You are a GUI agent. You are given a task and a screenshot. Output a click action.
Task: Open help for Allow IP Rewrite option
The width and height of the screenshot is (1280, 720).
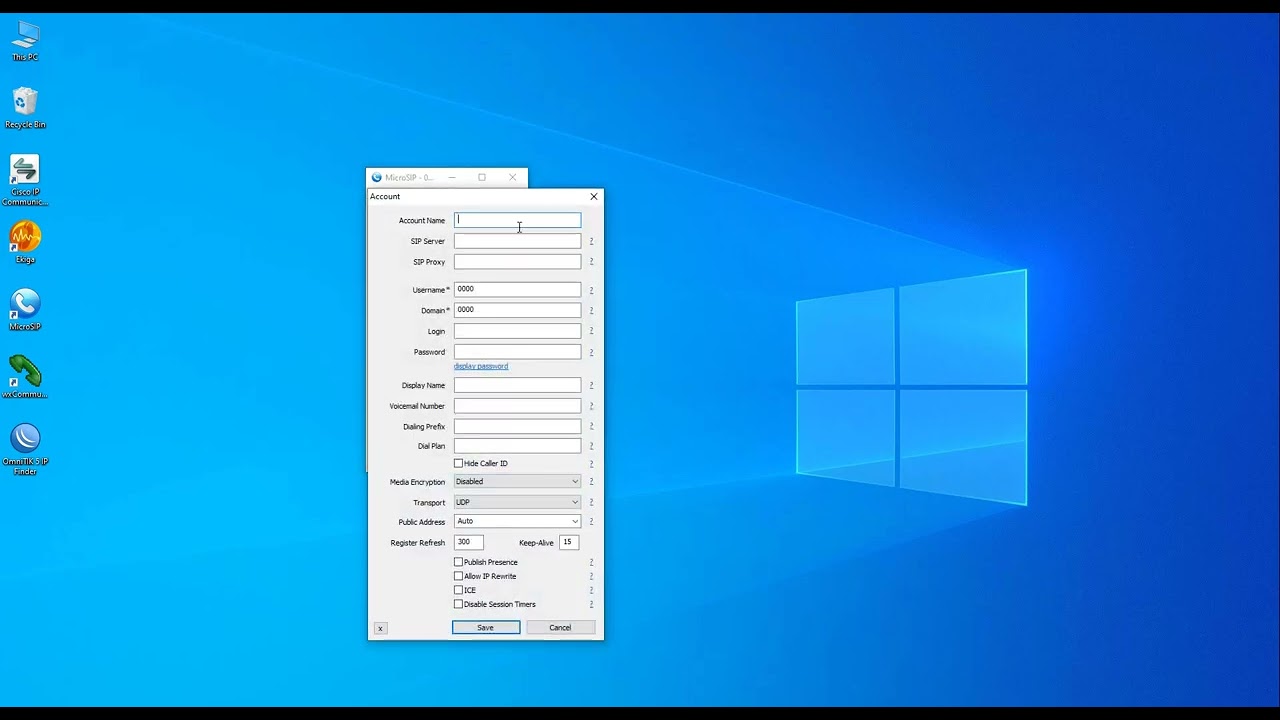[x=591, y=576]
